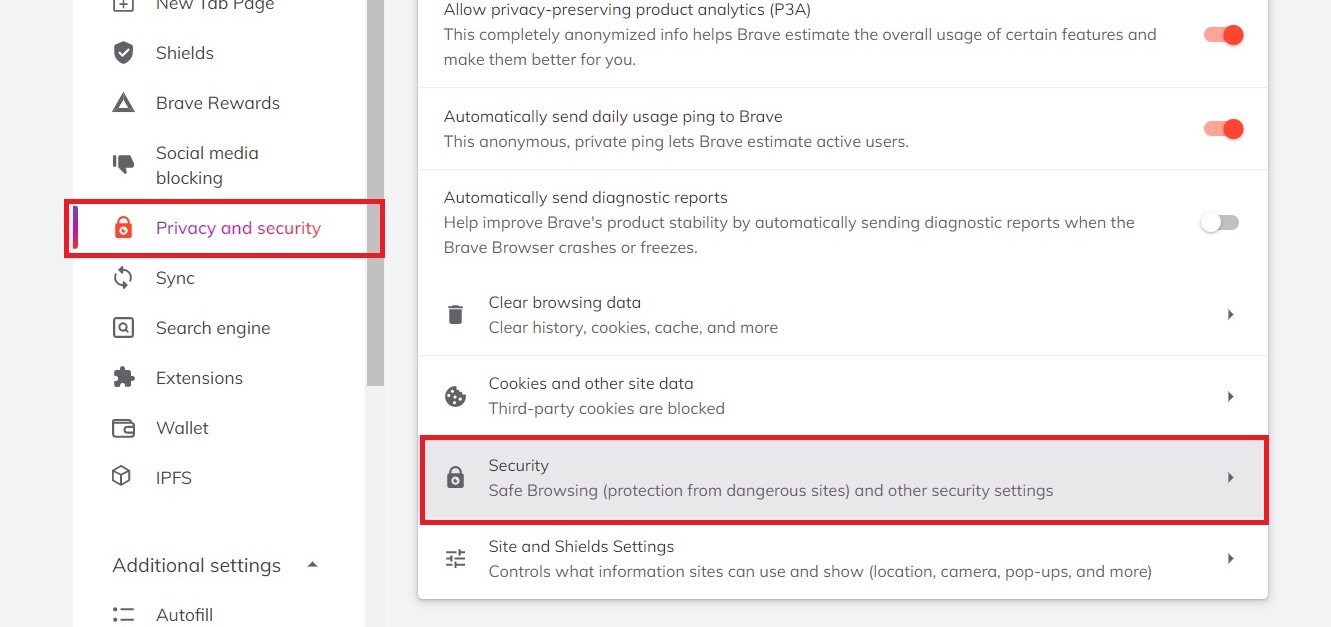Turn off daily usage ping toggle

pos(1222,129)
